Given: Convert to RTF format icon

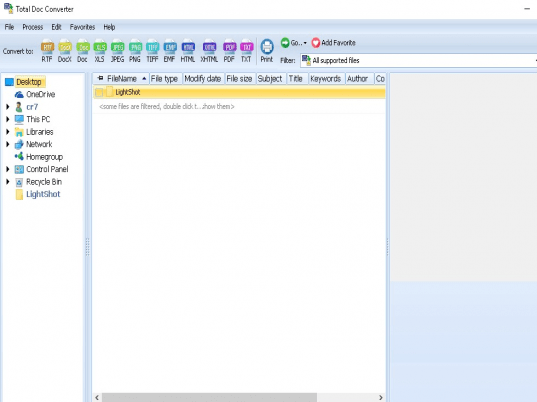Looking at the screenshot, I should (47, 51).
